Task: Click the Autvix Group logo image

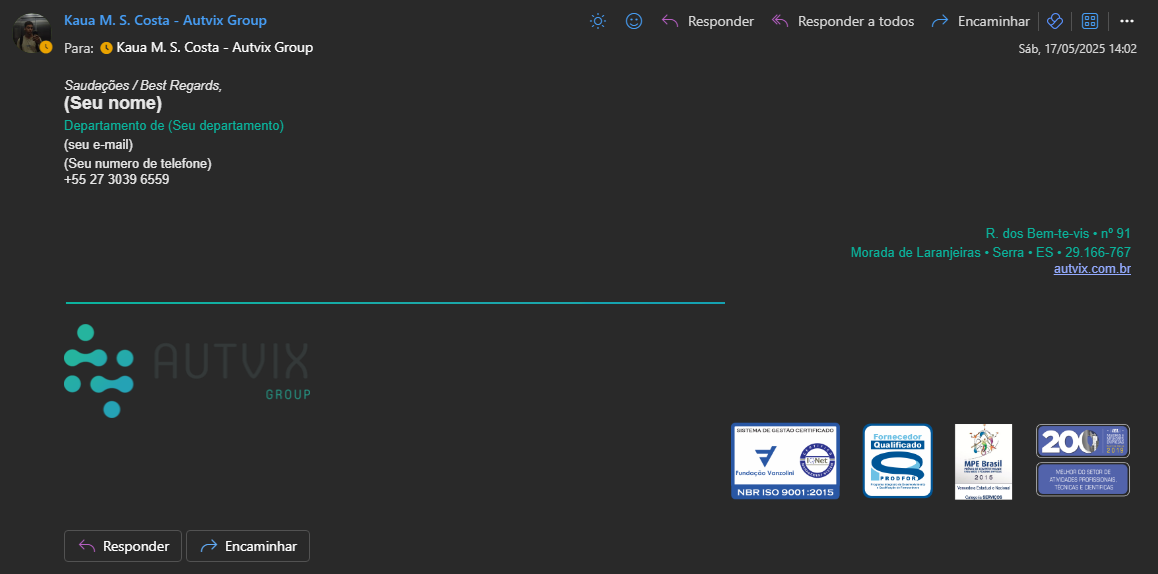Action: [x=187, y=371]
